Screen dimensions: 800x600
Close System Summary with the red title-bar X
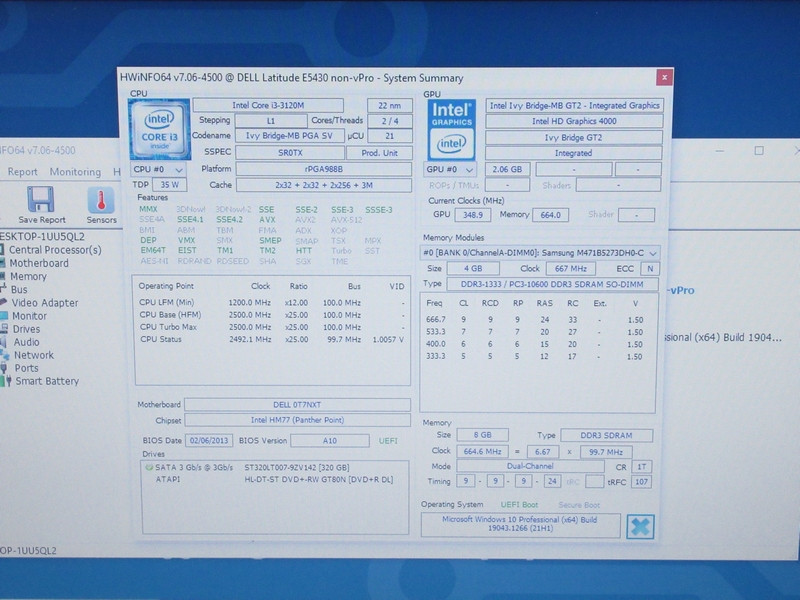[x=664, y=78]
